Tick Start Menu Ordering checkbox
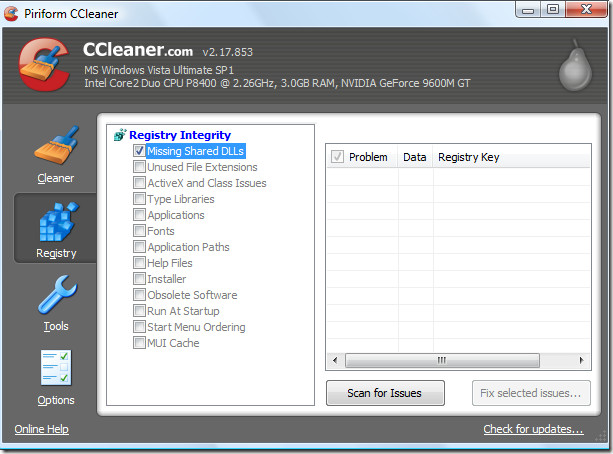613x454 pixels. tap(139, 327)
